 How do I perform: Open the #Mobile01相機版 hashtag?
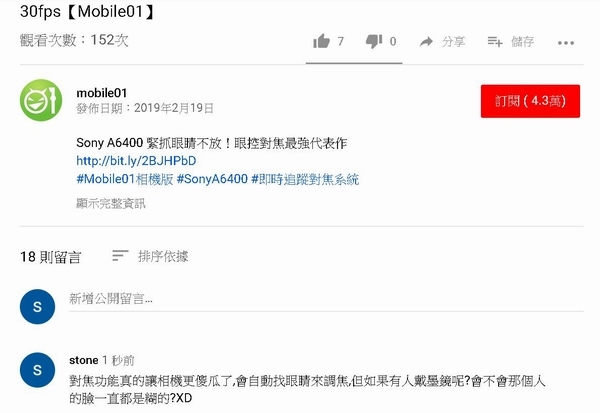pos(125,179)
